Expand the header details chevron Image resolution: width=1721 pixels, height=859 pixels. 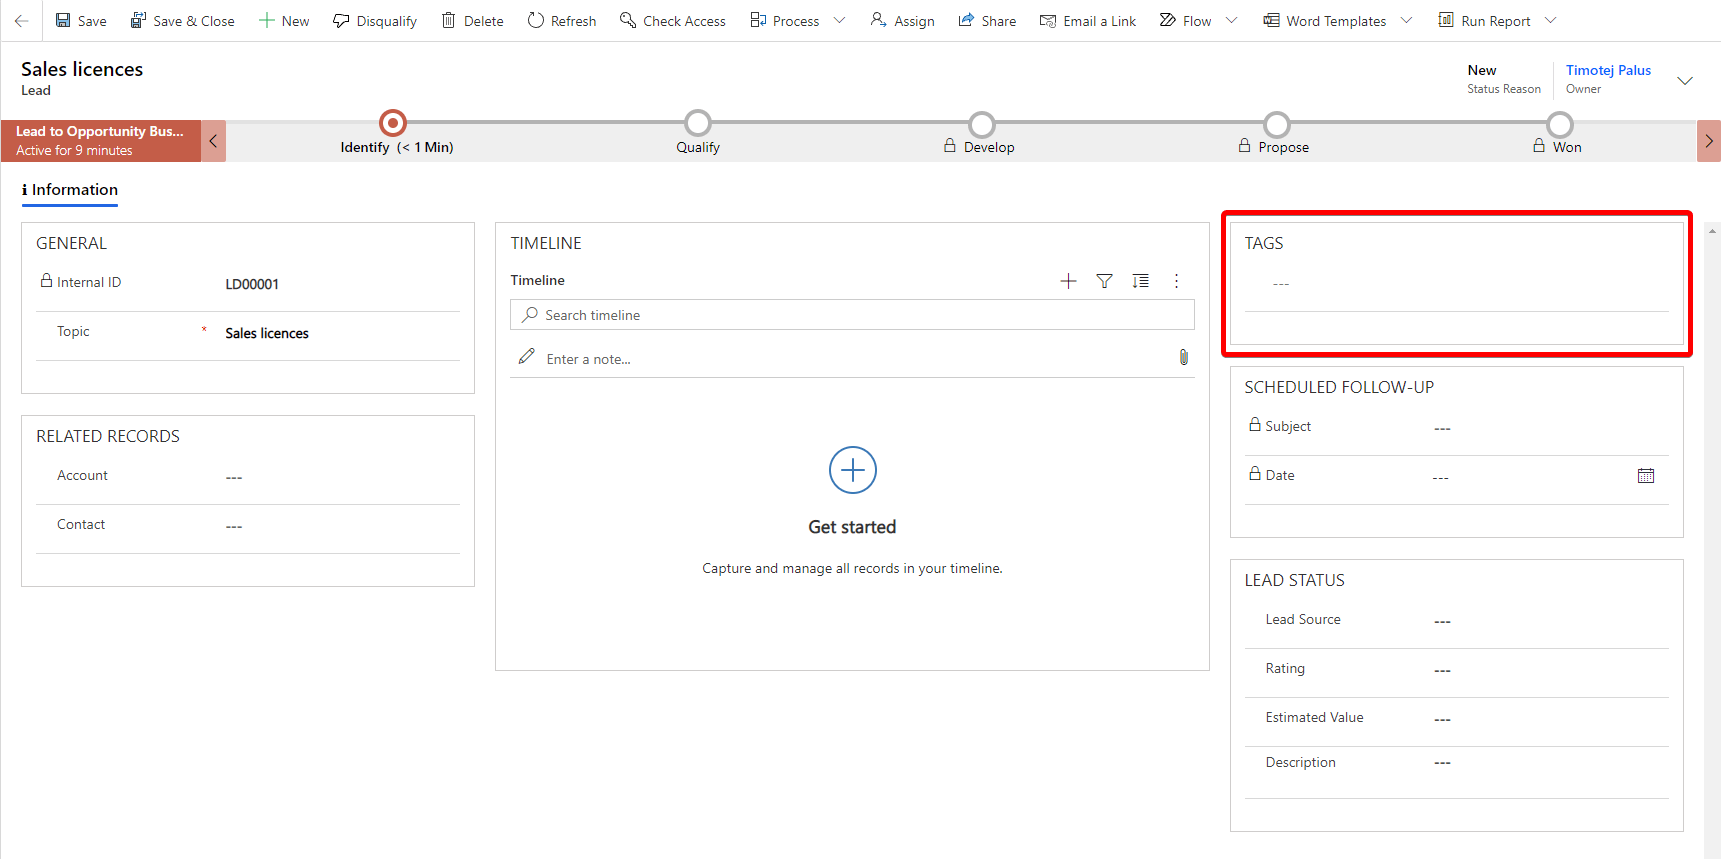click(1685, 81)
